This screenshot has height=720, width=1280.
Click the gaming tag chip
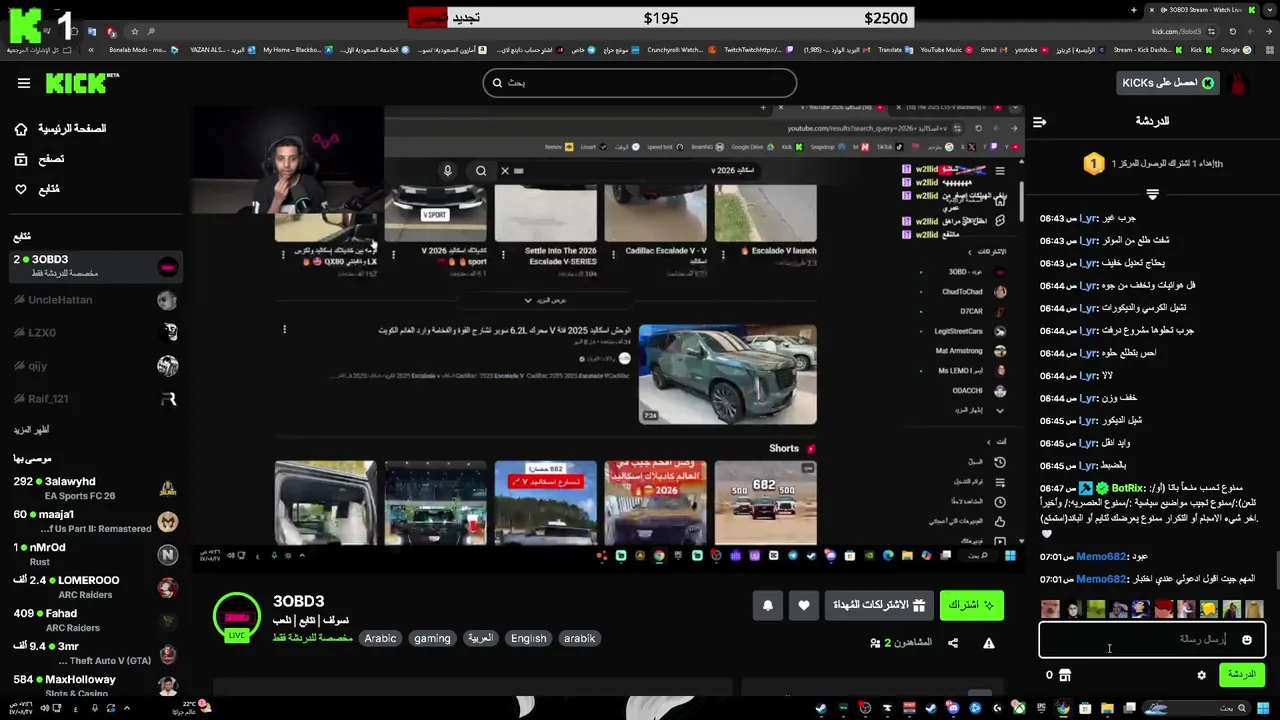pos(432,638)
